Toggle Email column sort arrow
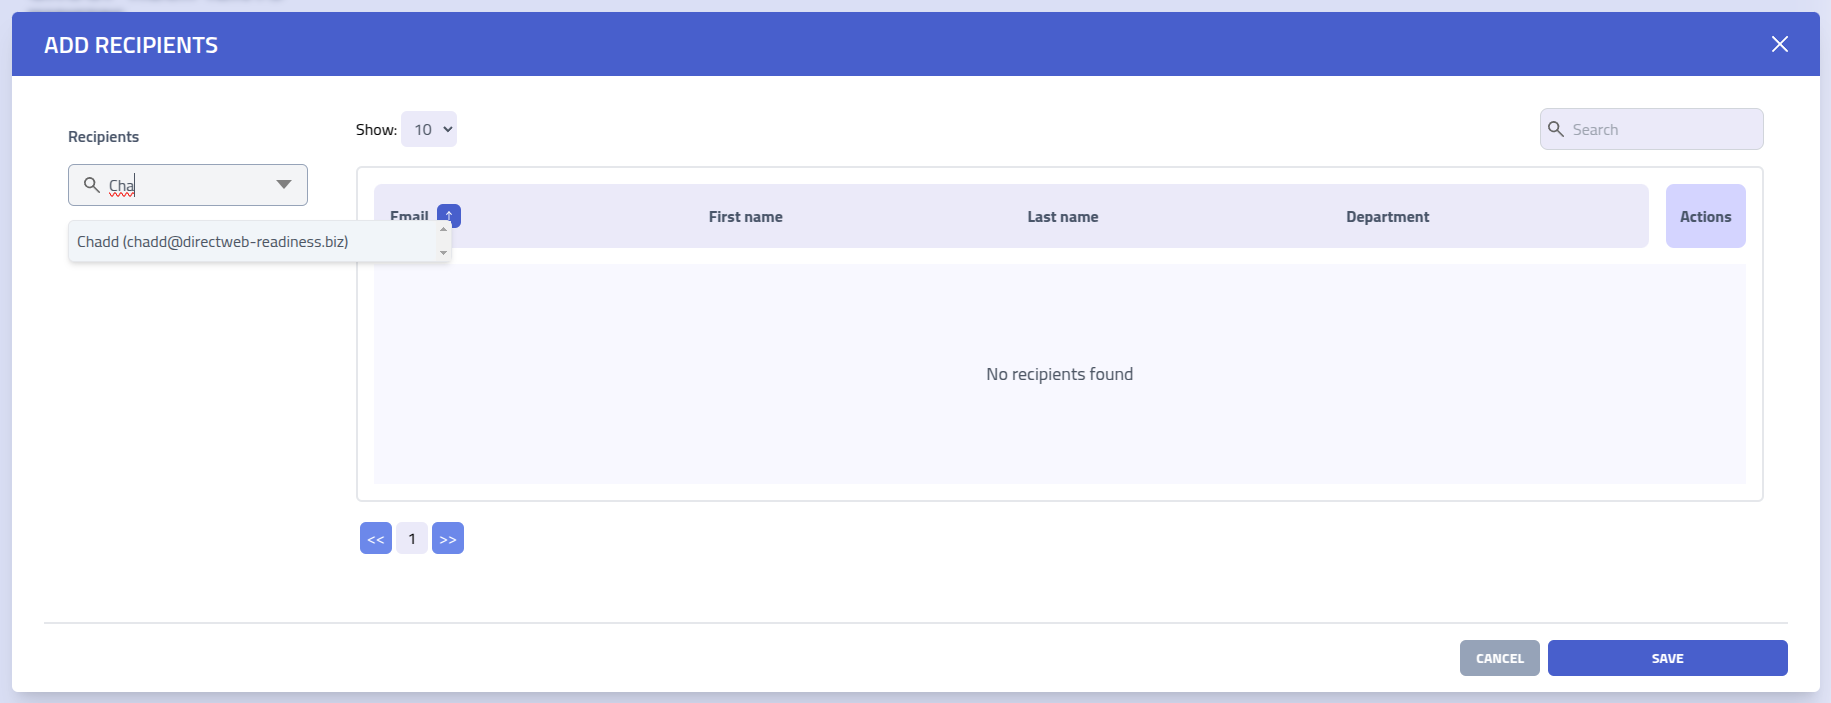This screenshot has width=1831, height=703. pos(449,215)
